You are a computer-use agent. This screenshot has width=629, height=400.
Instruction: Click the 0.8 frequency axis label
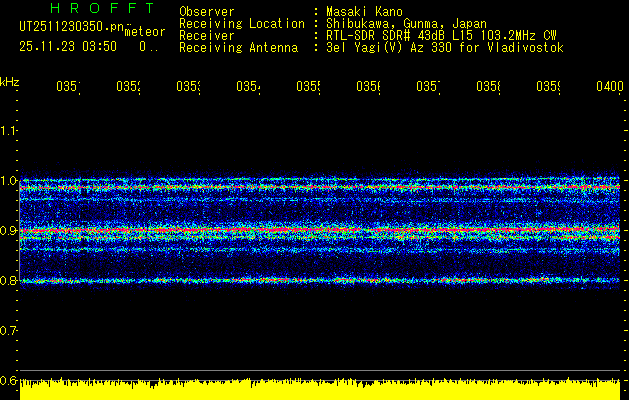tap(8, 281)
